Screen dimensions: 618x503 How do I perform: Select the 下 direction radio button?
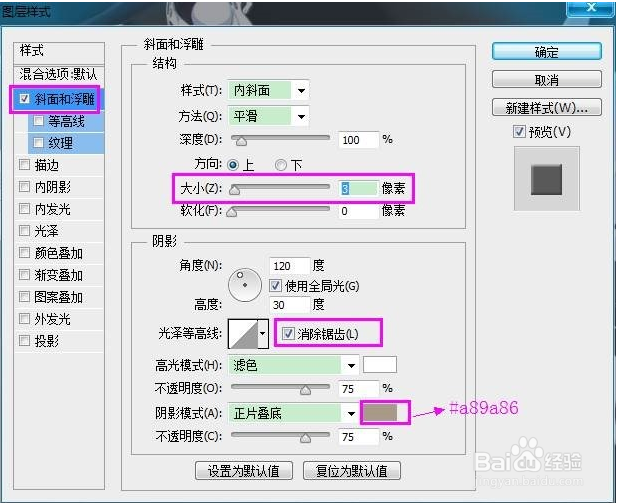click(281, 165)
